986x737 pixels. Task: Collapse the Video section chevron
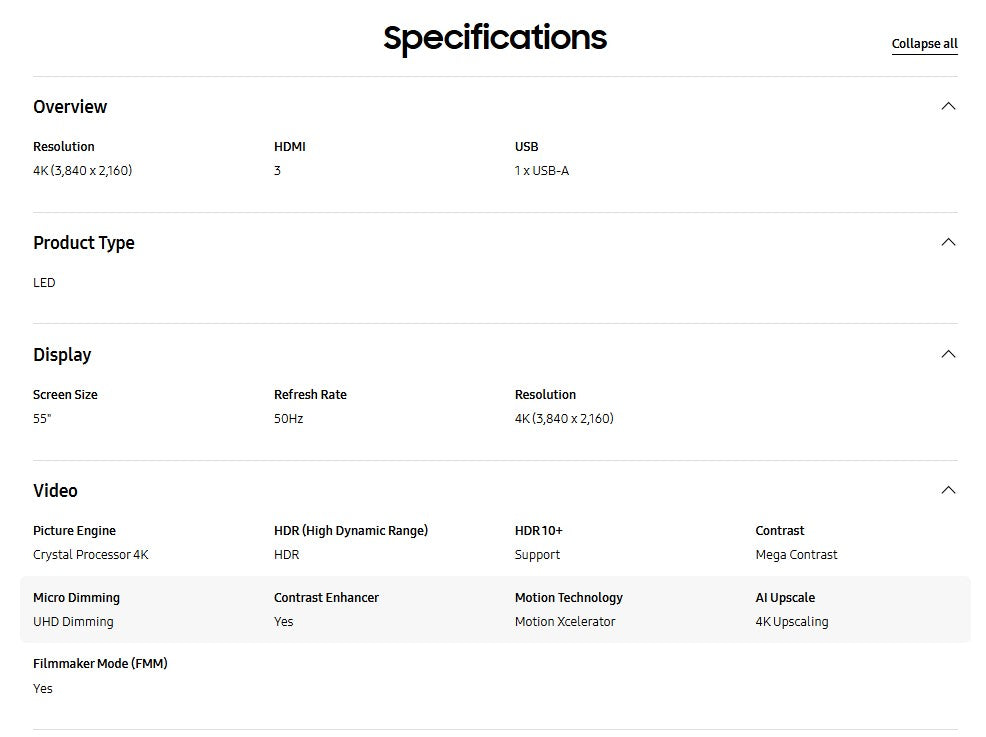point(948,490)
